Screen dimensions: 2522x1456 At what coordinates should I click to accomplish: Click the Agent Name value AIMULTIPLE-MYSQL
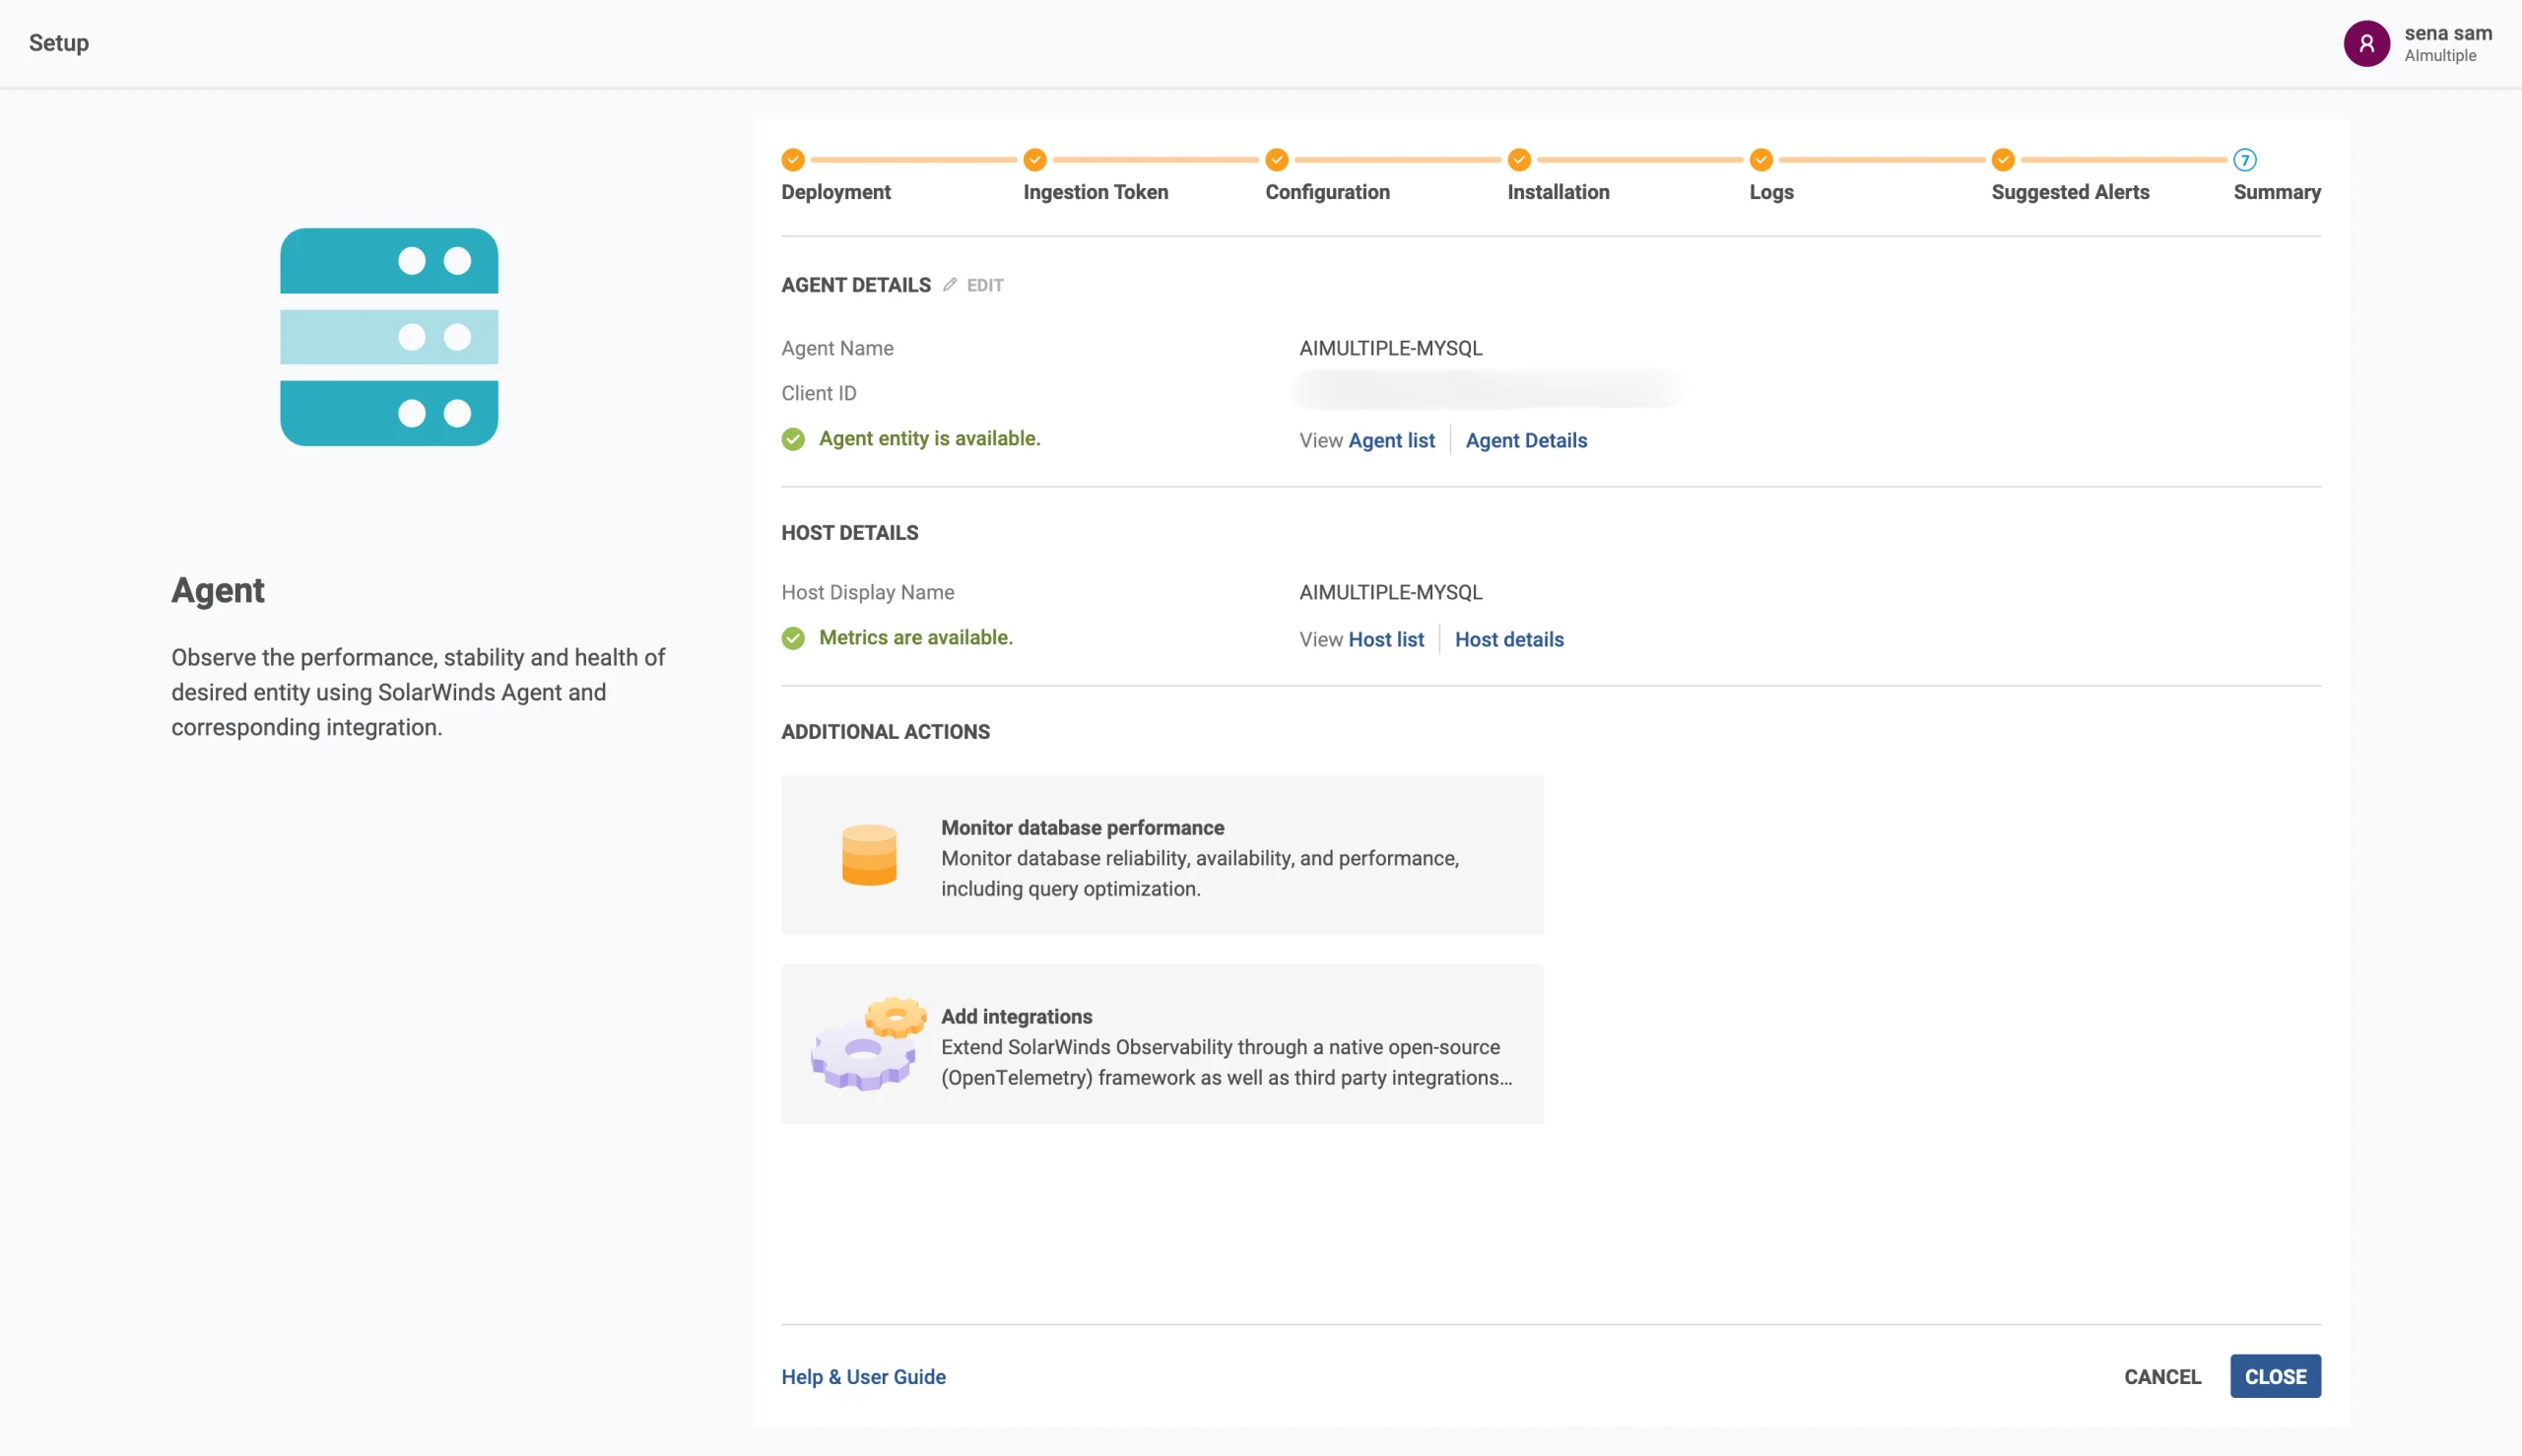(1390, 348)
